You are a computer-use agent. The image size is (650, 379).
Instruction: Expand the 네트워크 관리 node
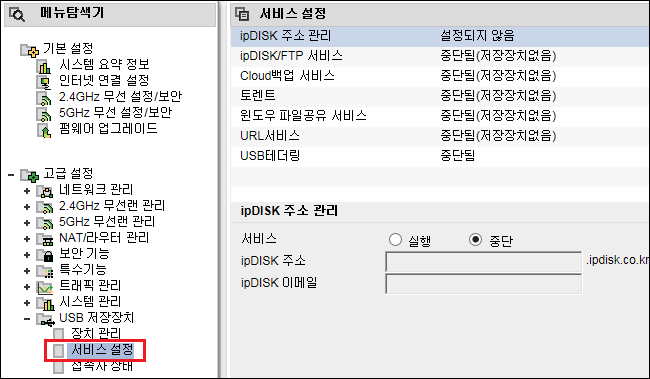point(27,191)
